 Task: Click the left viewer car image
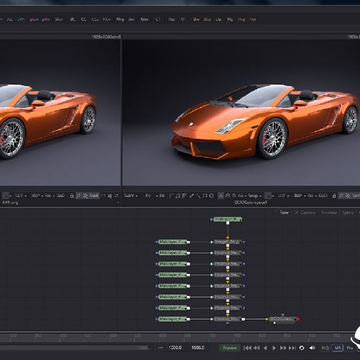tap(60, 113)
